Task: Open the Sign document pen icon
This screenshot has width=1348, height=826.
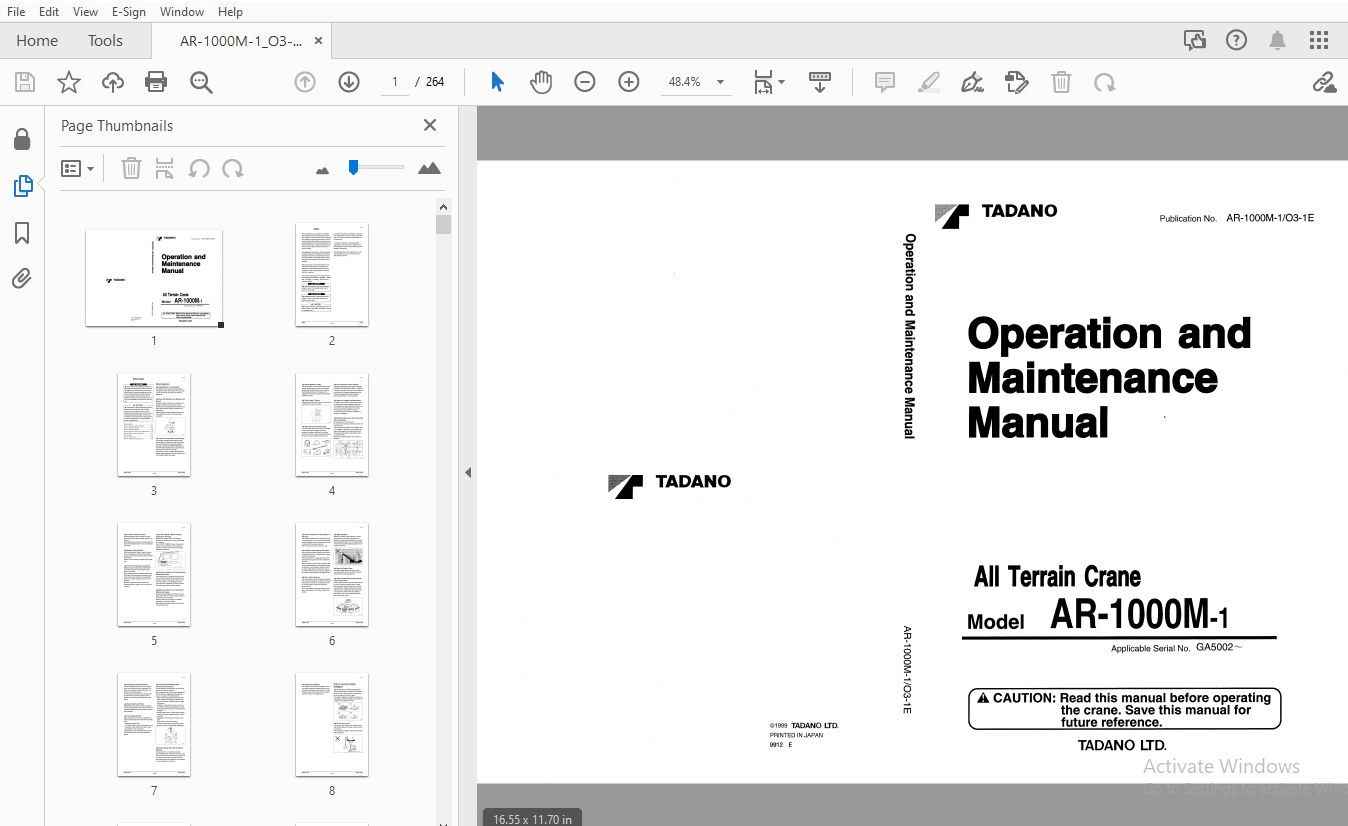Action: point(972,82)
